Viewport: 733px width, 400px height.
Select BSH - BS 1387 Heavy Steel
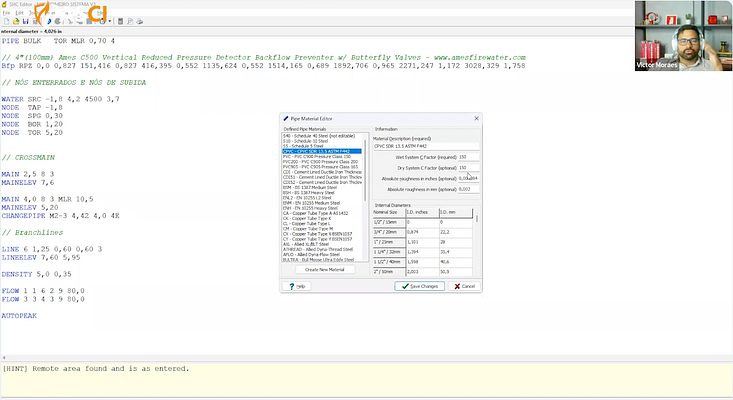(321, 193)
